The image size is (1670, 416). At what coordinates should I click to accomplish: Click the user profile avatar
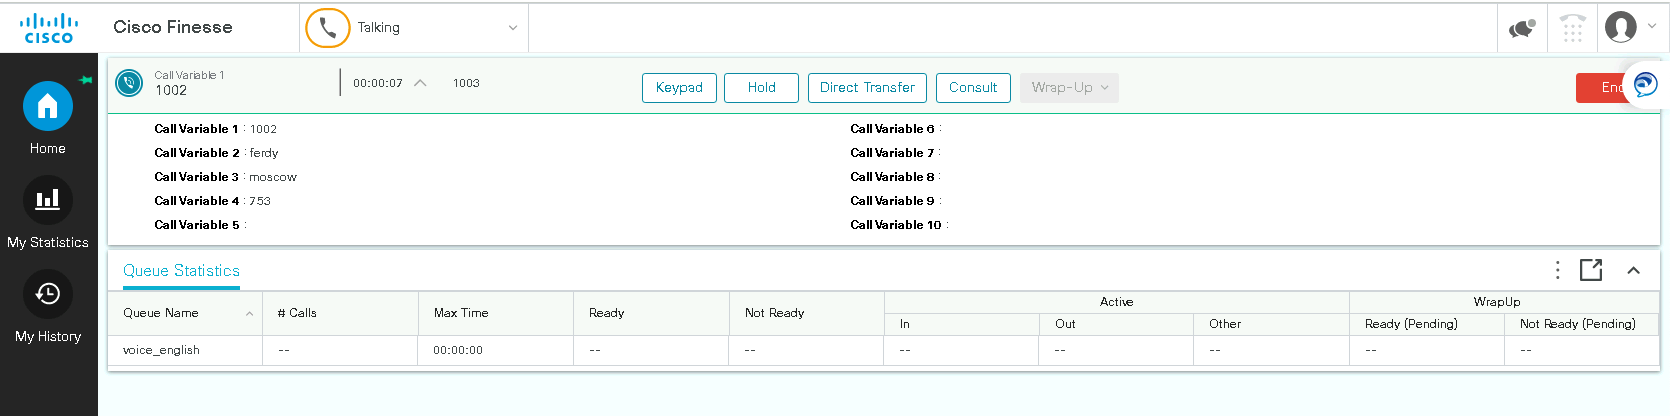(1621, 27)
